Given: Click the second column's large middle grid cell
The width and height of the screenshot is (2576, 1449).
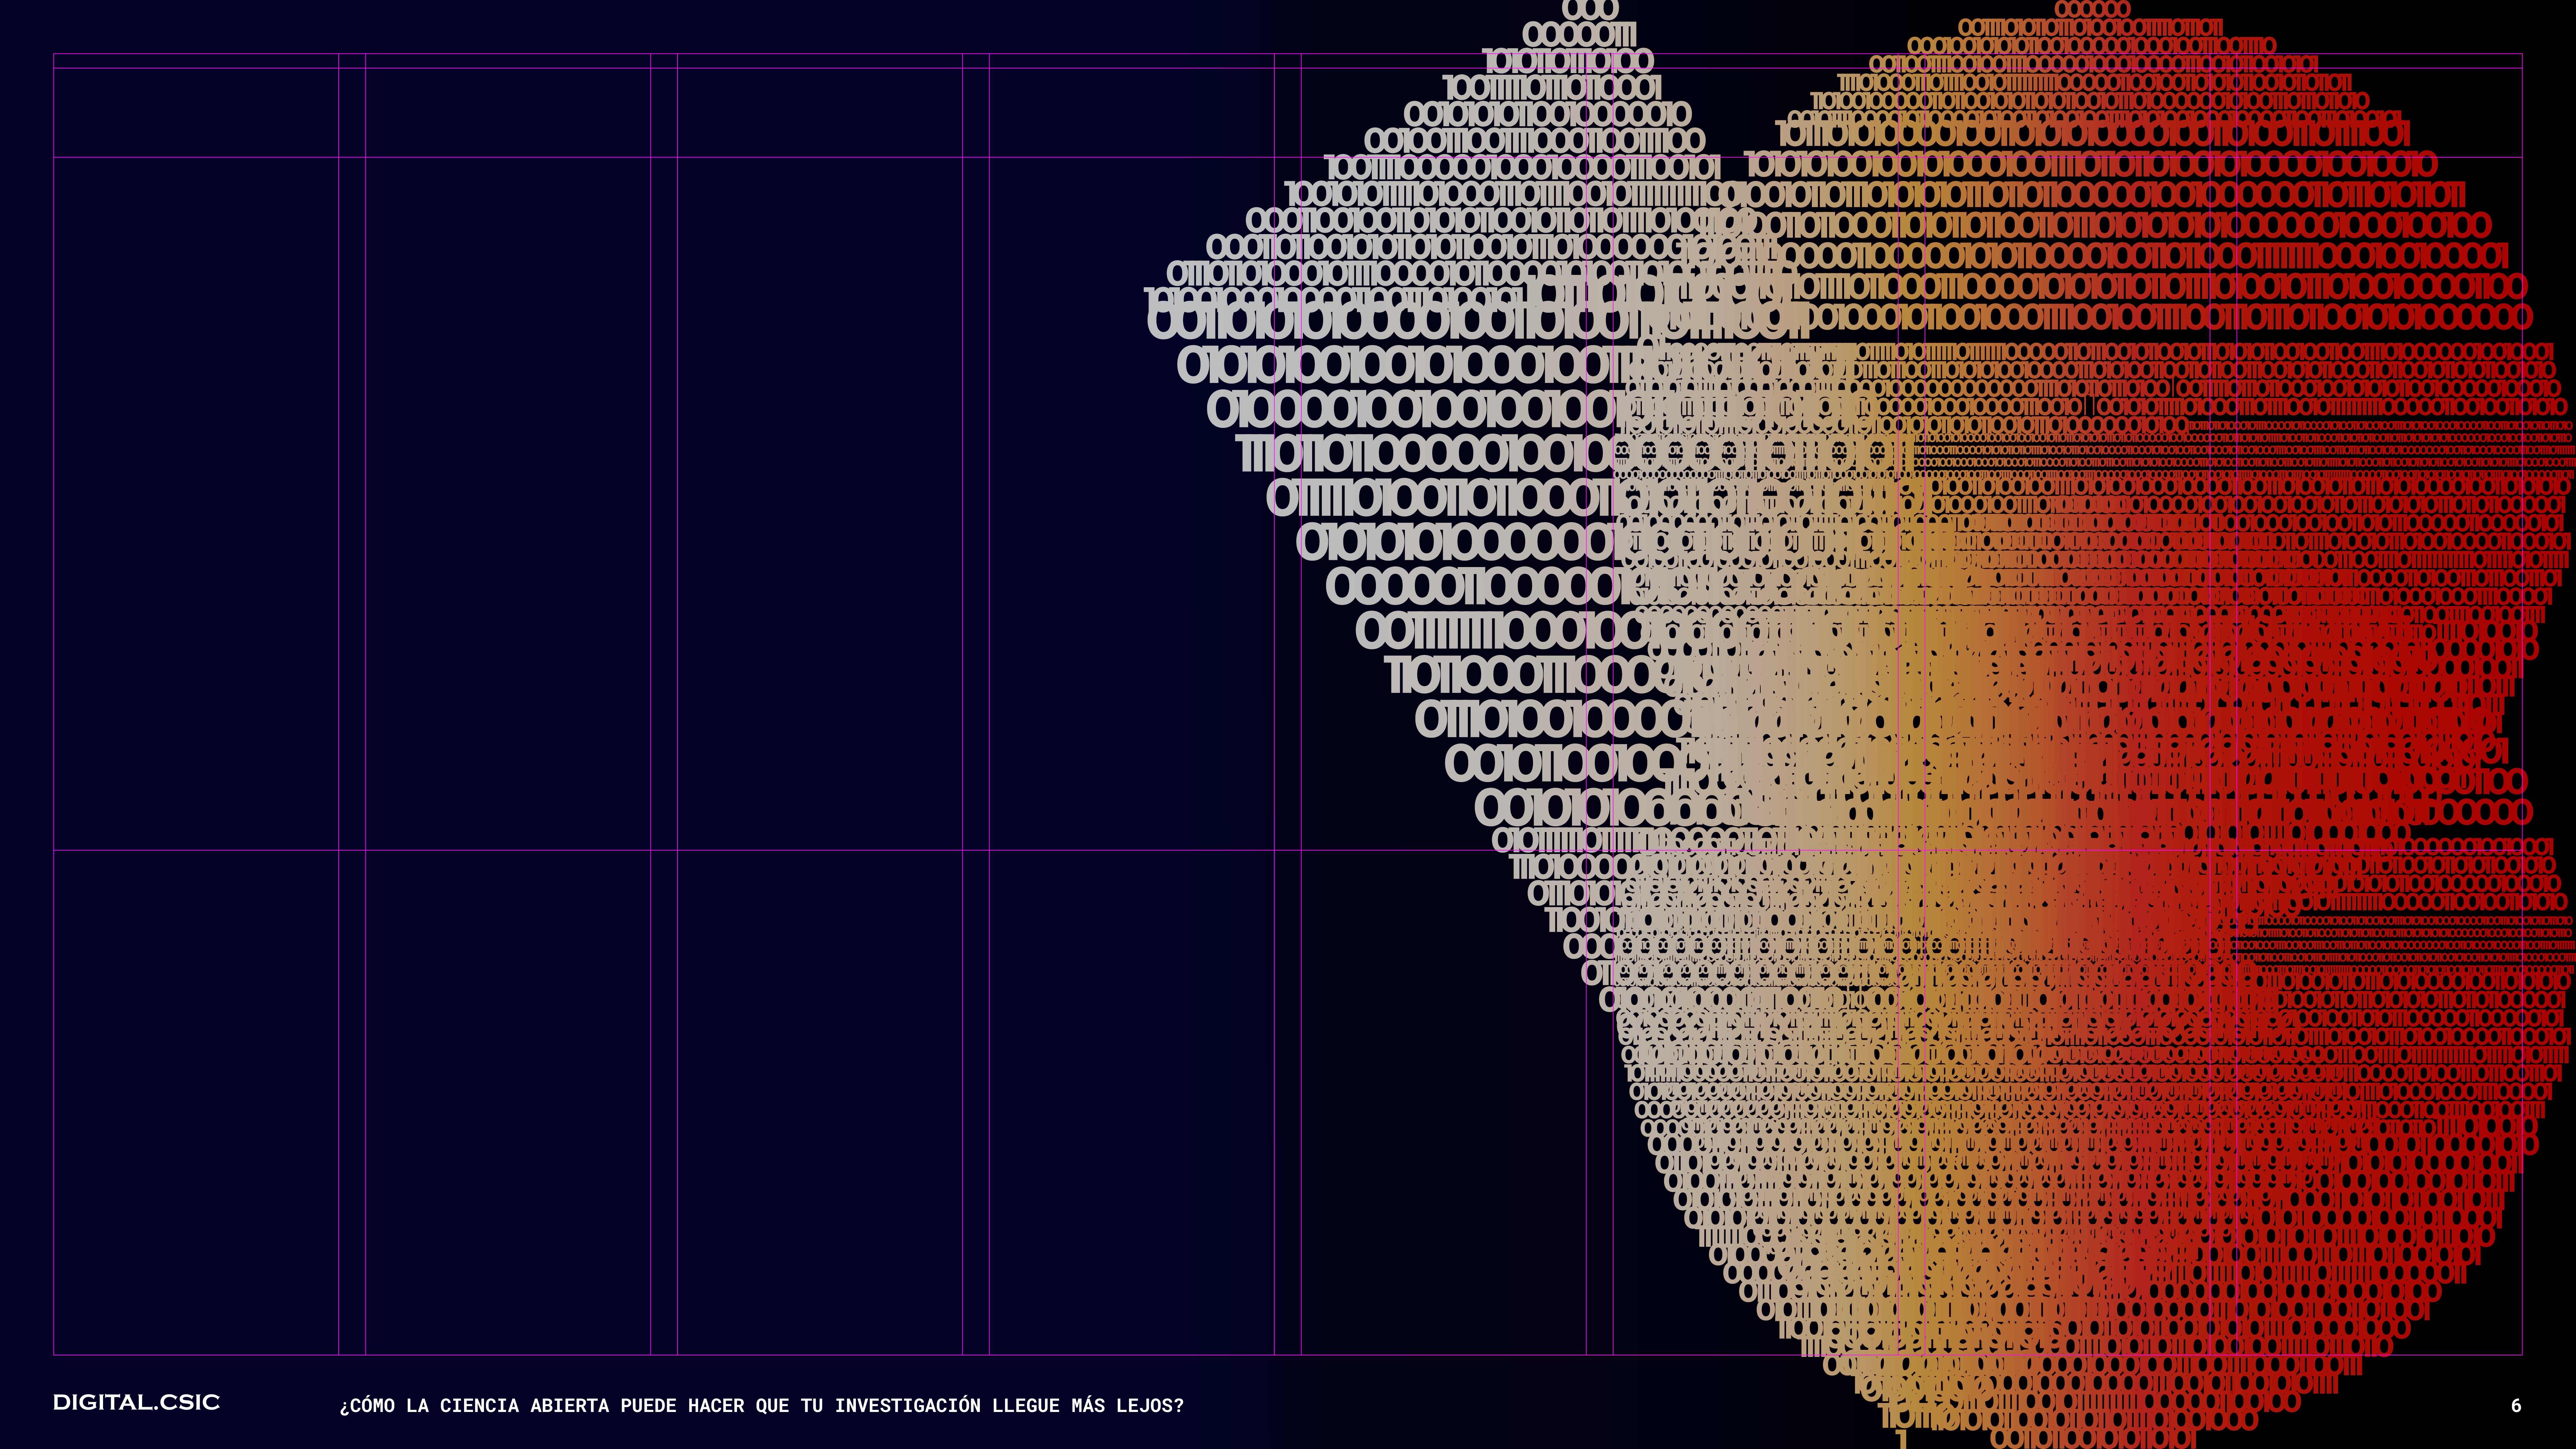Looking at the screenshot, I should click(x=508, y=503).
